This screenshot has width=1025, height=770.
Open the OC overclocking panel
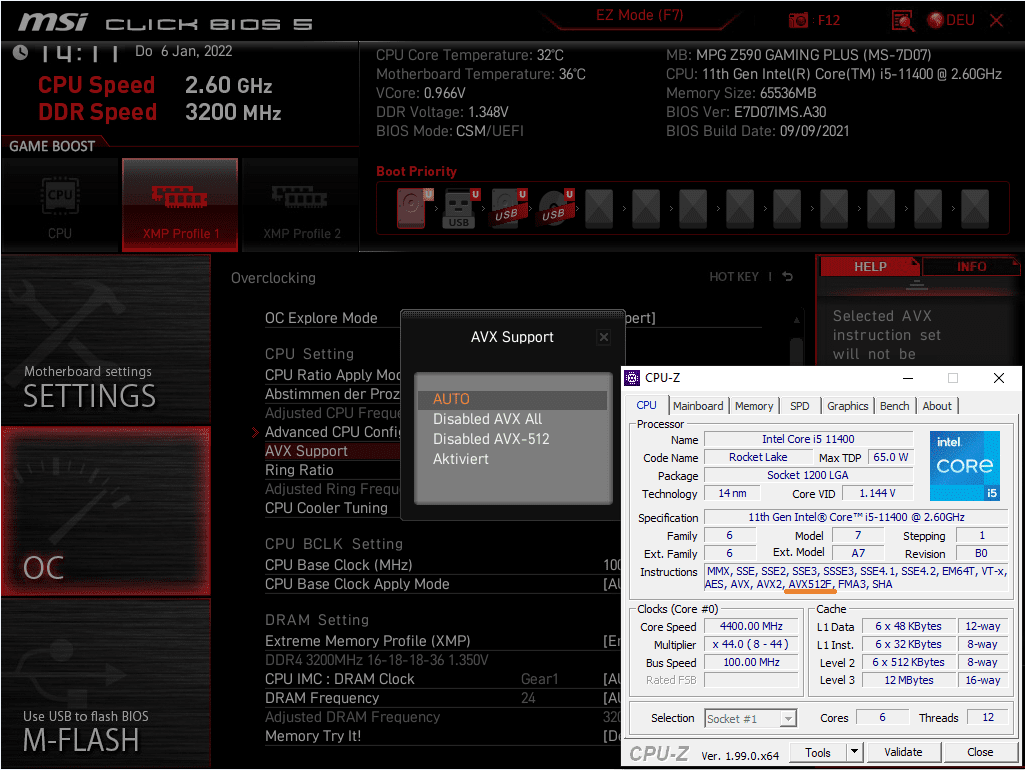(x=106, y=511)
